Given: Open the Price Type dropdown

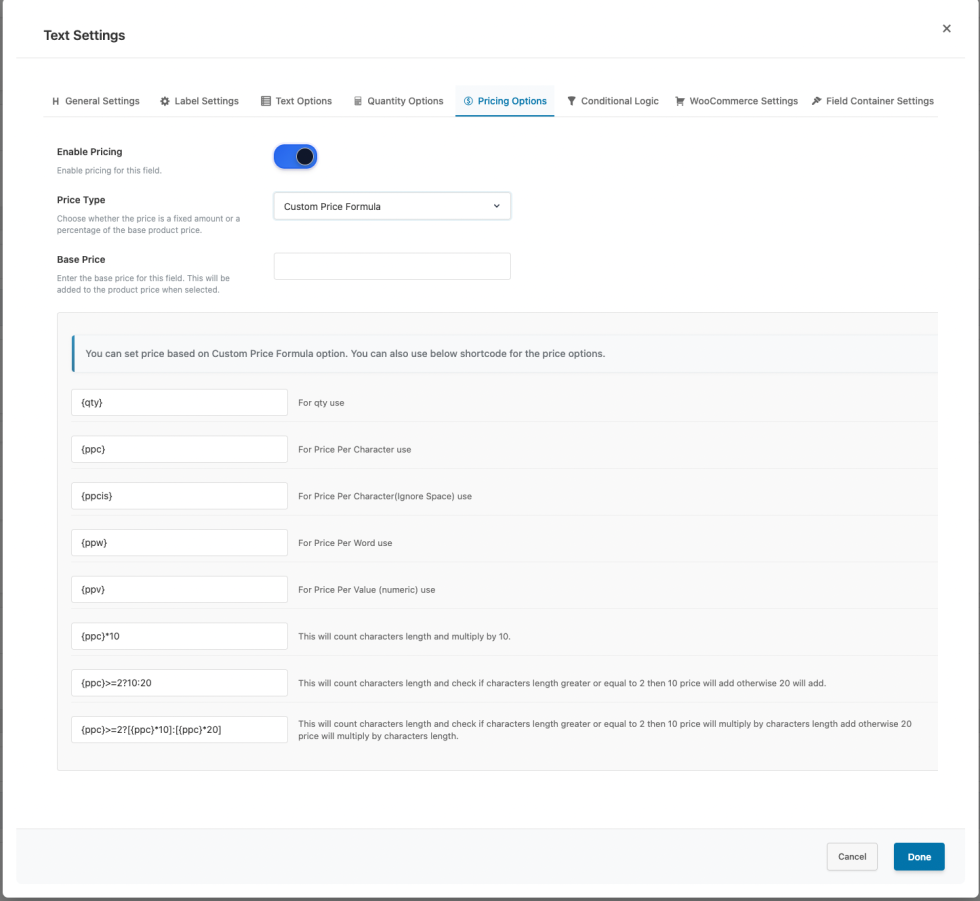Looking at the screenshot, I should click(392, 206).
